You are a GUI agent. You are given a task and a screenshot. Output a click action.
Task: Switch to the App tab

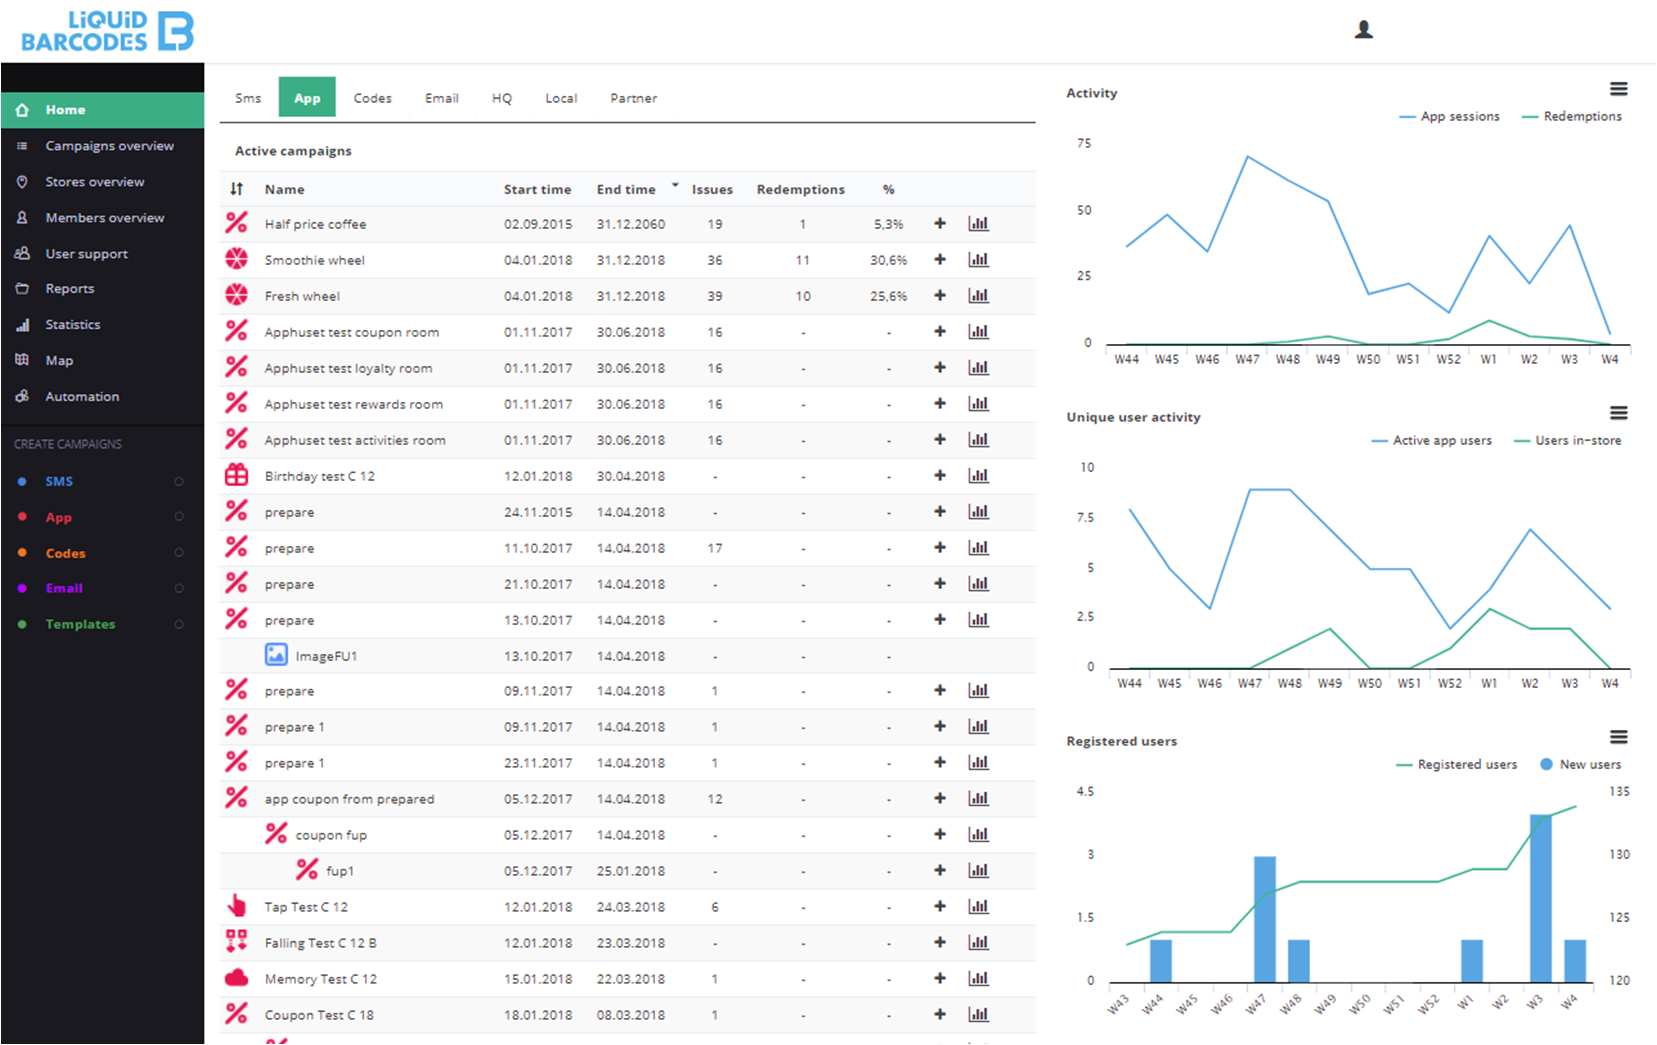(307, 98)
